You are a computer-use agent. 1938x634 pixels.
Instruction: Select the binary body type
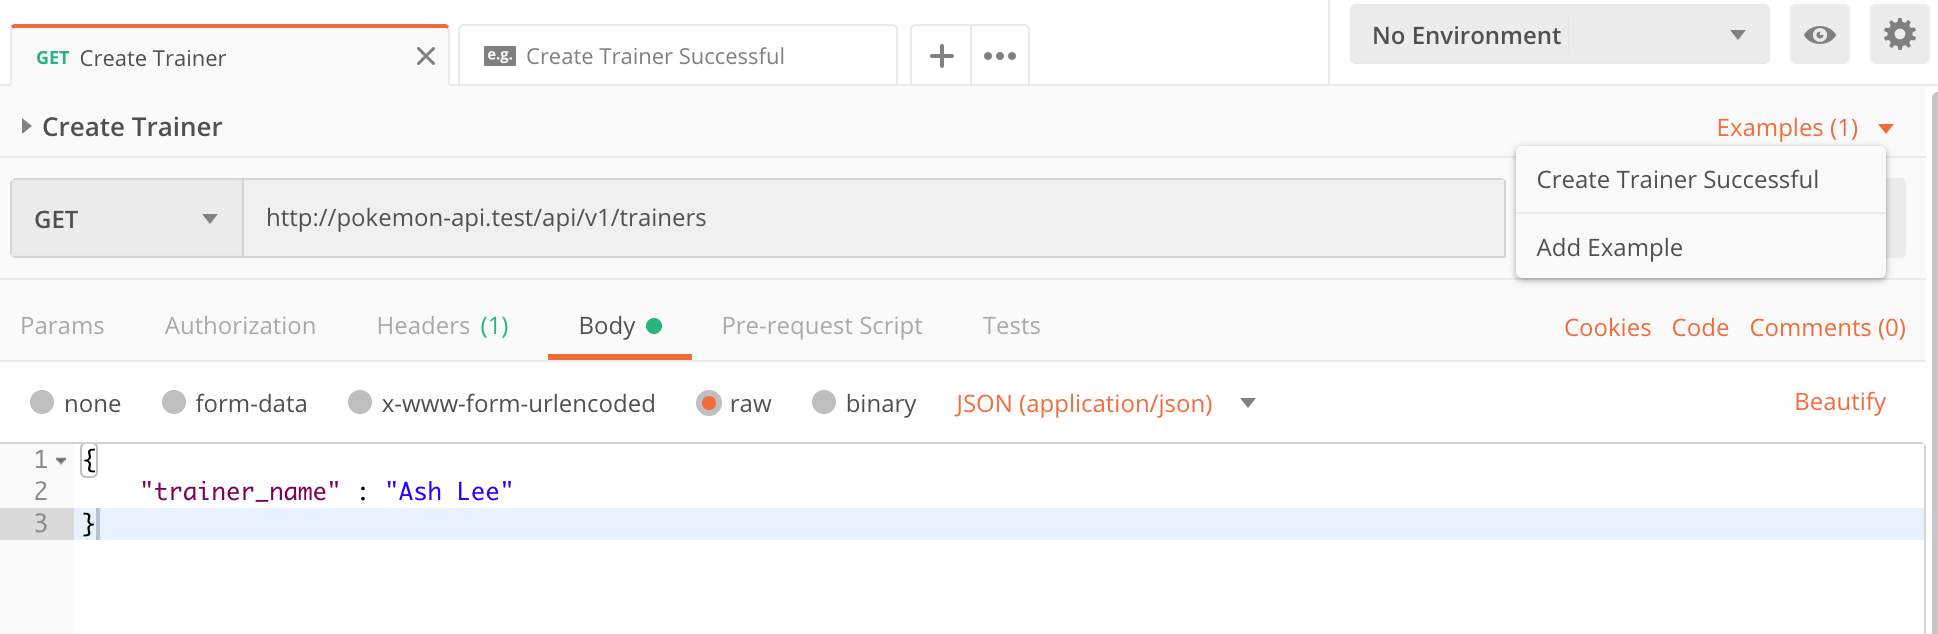(824, 402)
